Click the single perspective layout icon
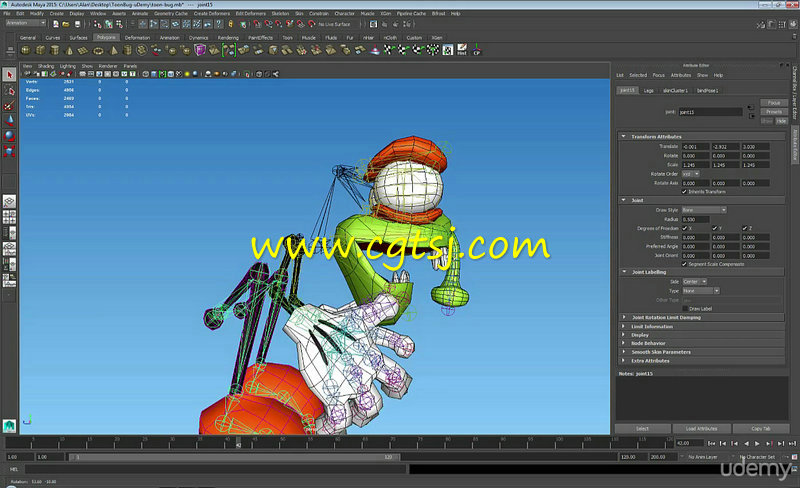This screenshot has width=800, height=488. pos(9,202)
